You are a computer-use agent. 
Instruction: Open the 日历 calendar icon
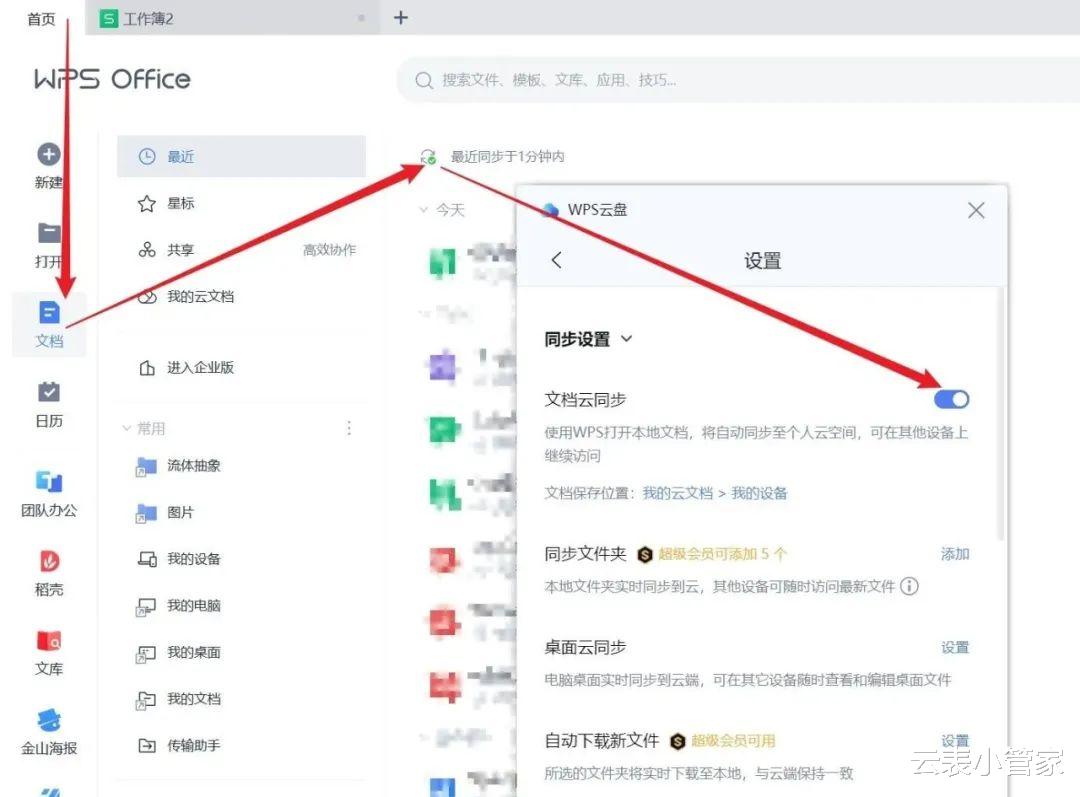click(49, 392)
